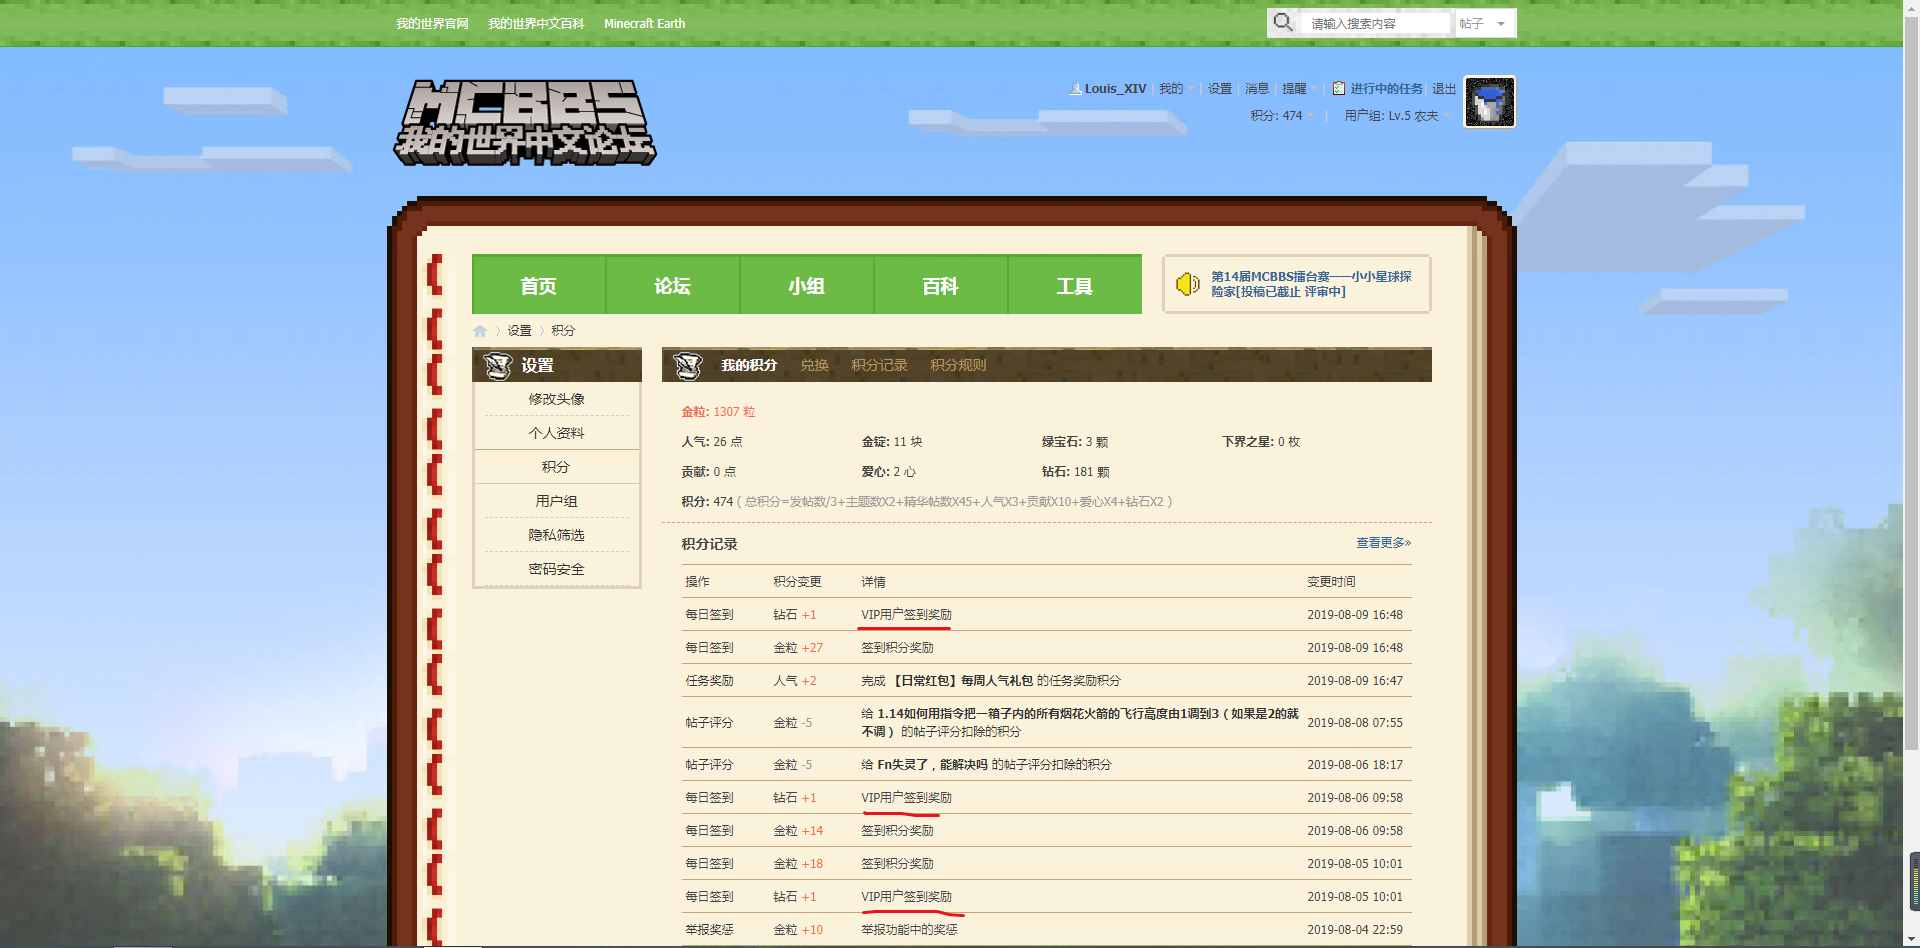The width and height of the screenshot is (1920, 948).
Task: Click the magnifying glass search icon
Action: (1283, 22)
